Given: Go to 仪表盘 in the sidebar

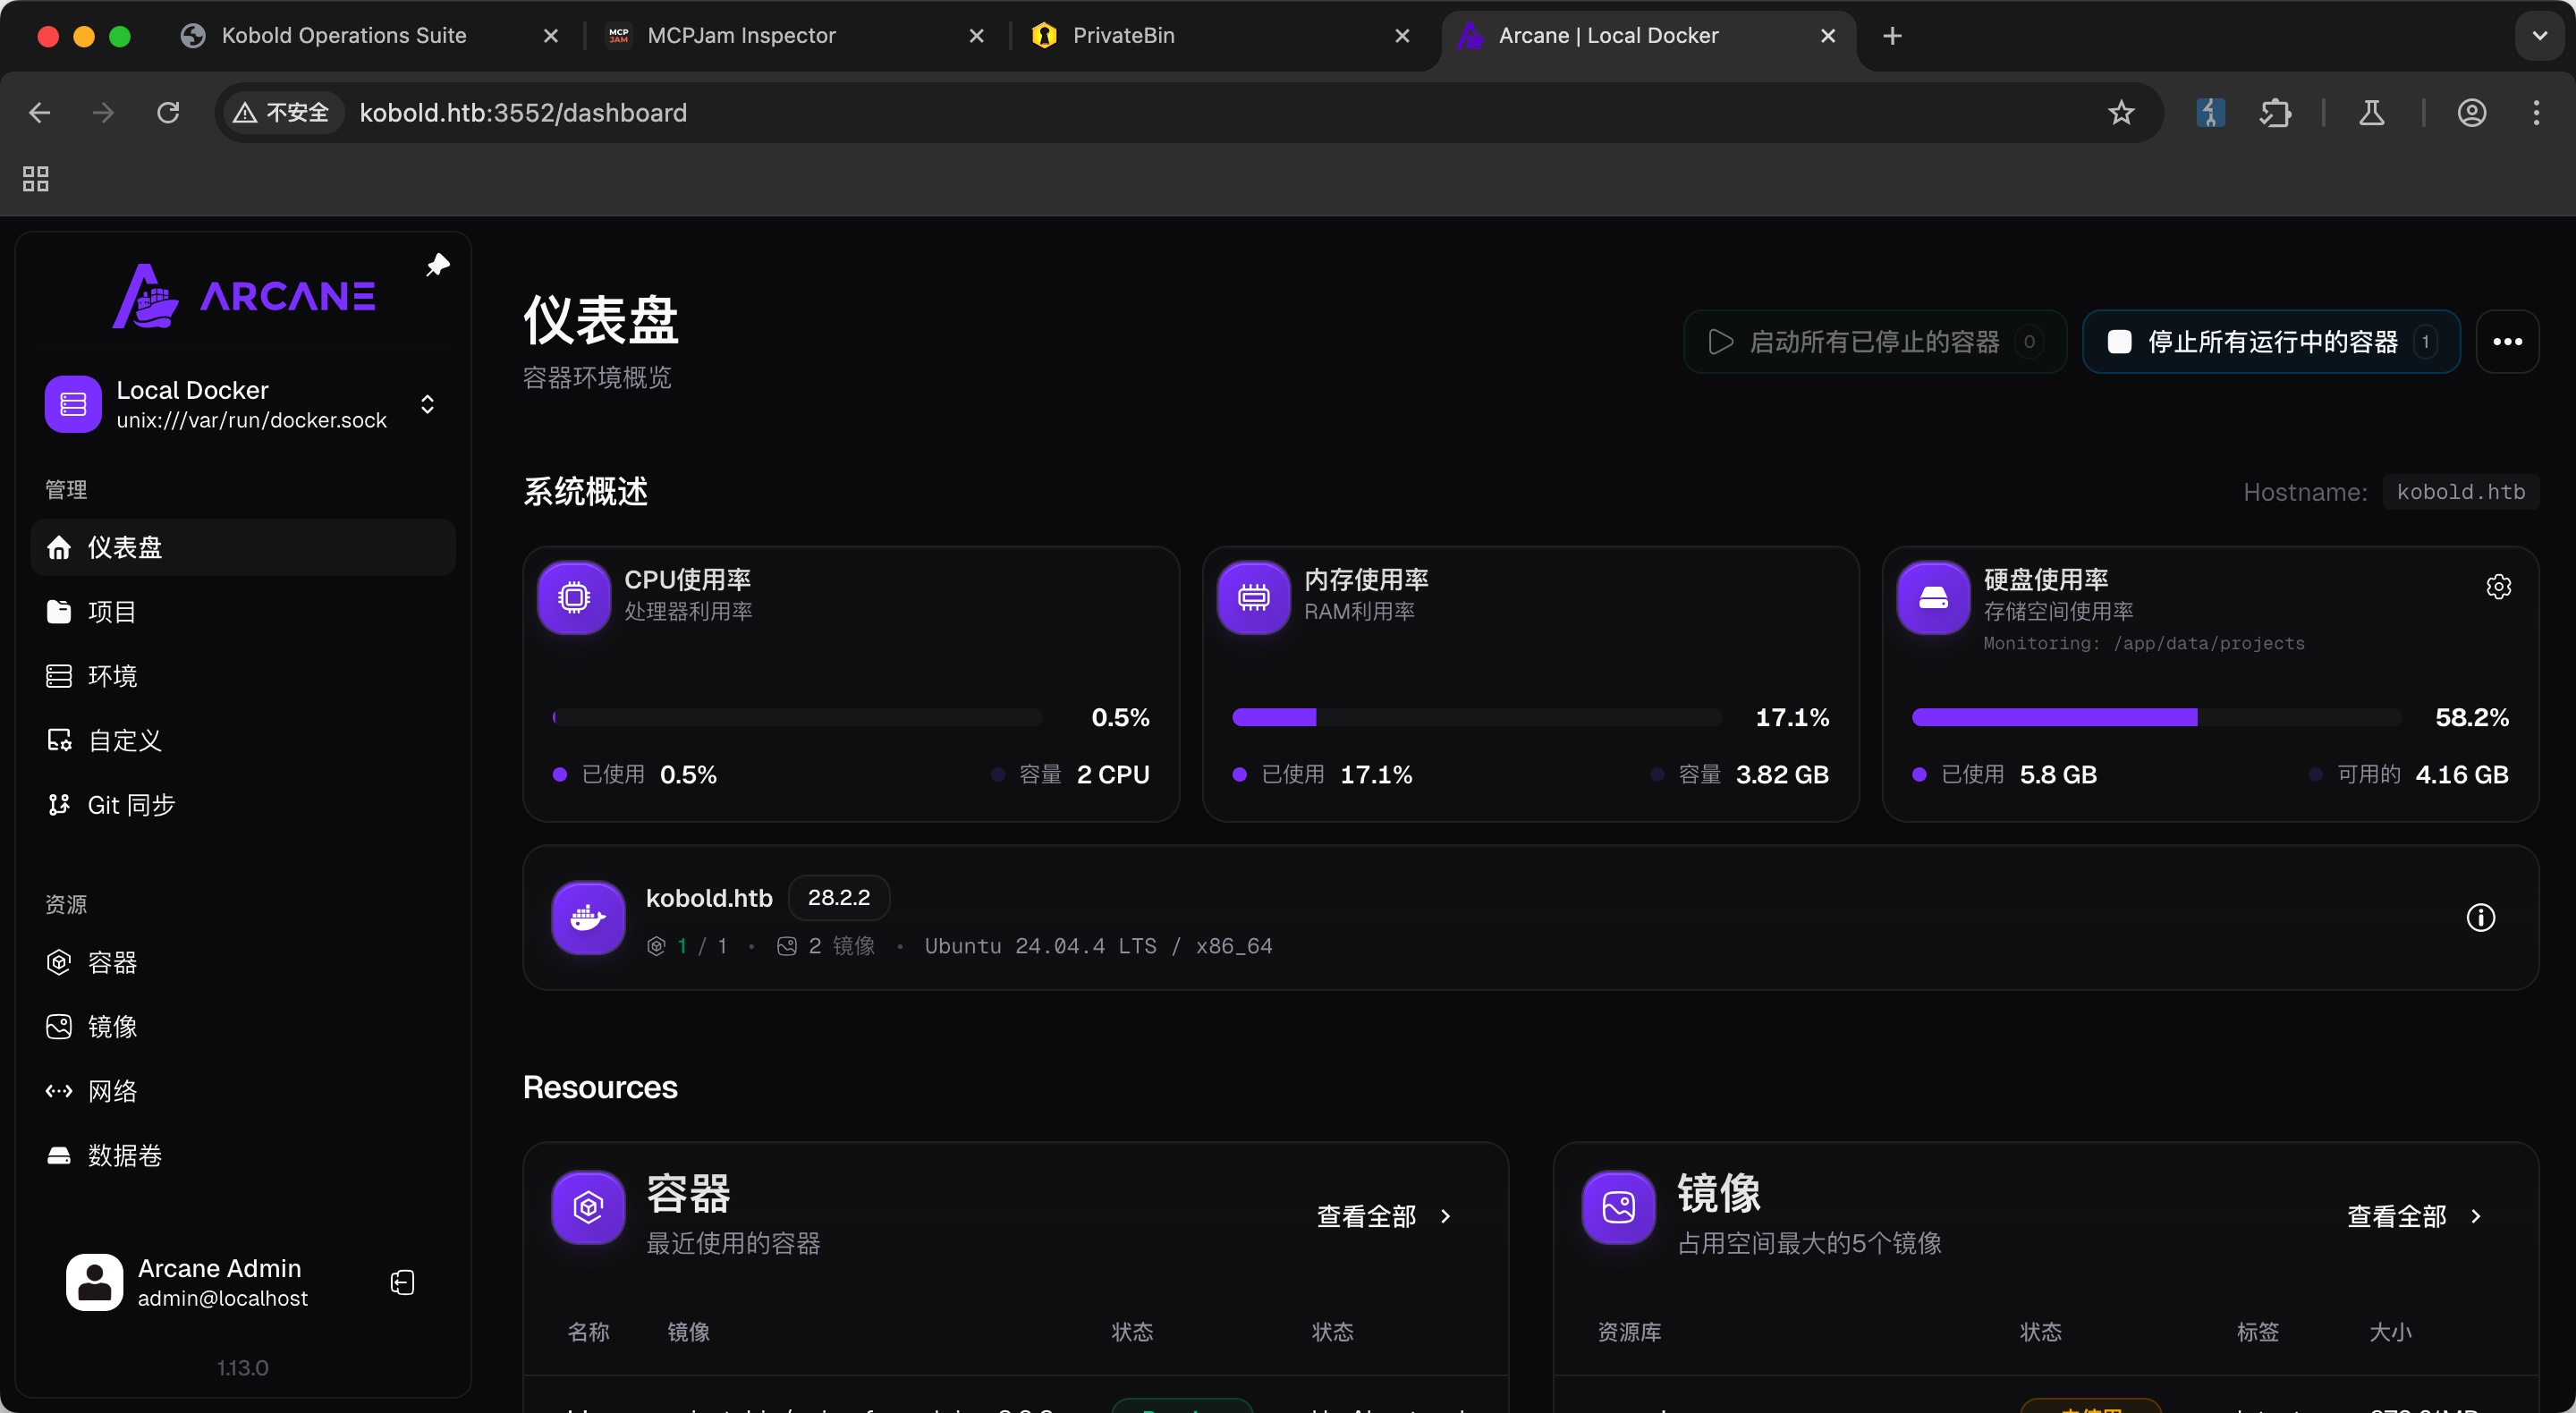Looking at the screenshot, I should tap(243, 547).
